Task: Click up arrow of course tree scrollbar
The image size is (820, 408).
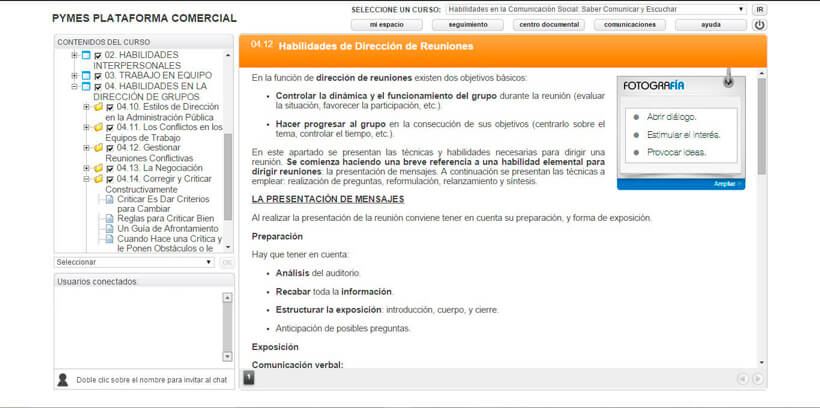Action: click(227, 55)
